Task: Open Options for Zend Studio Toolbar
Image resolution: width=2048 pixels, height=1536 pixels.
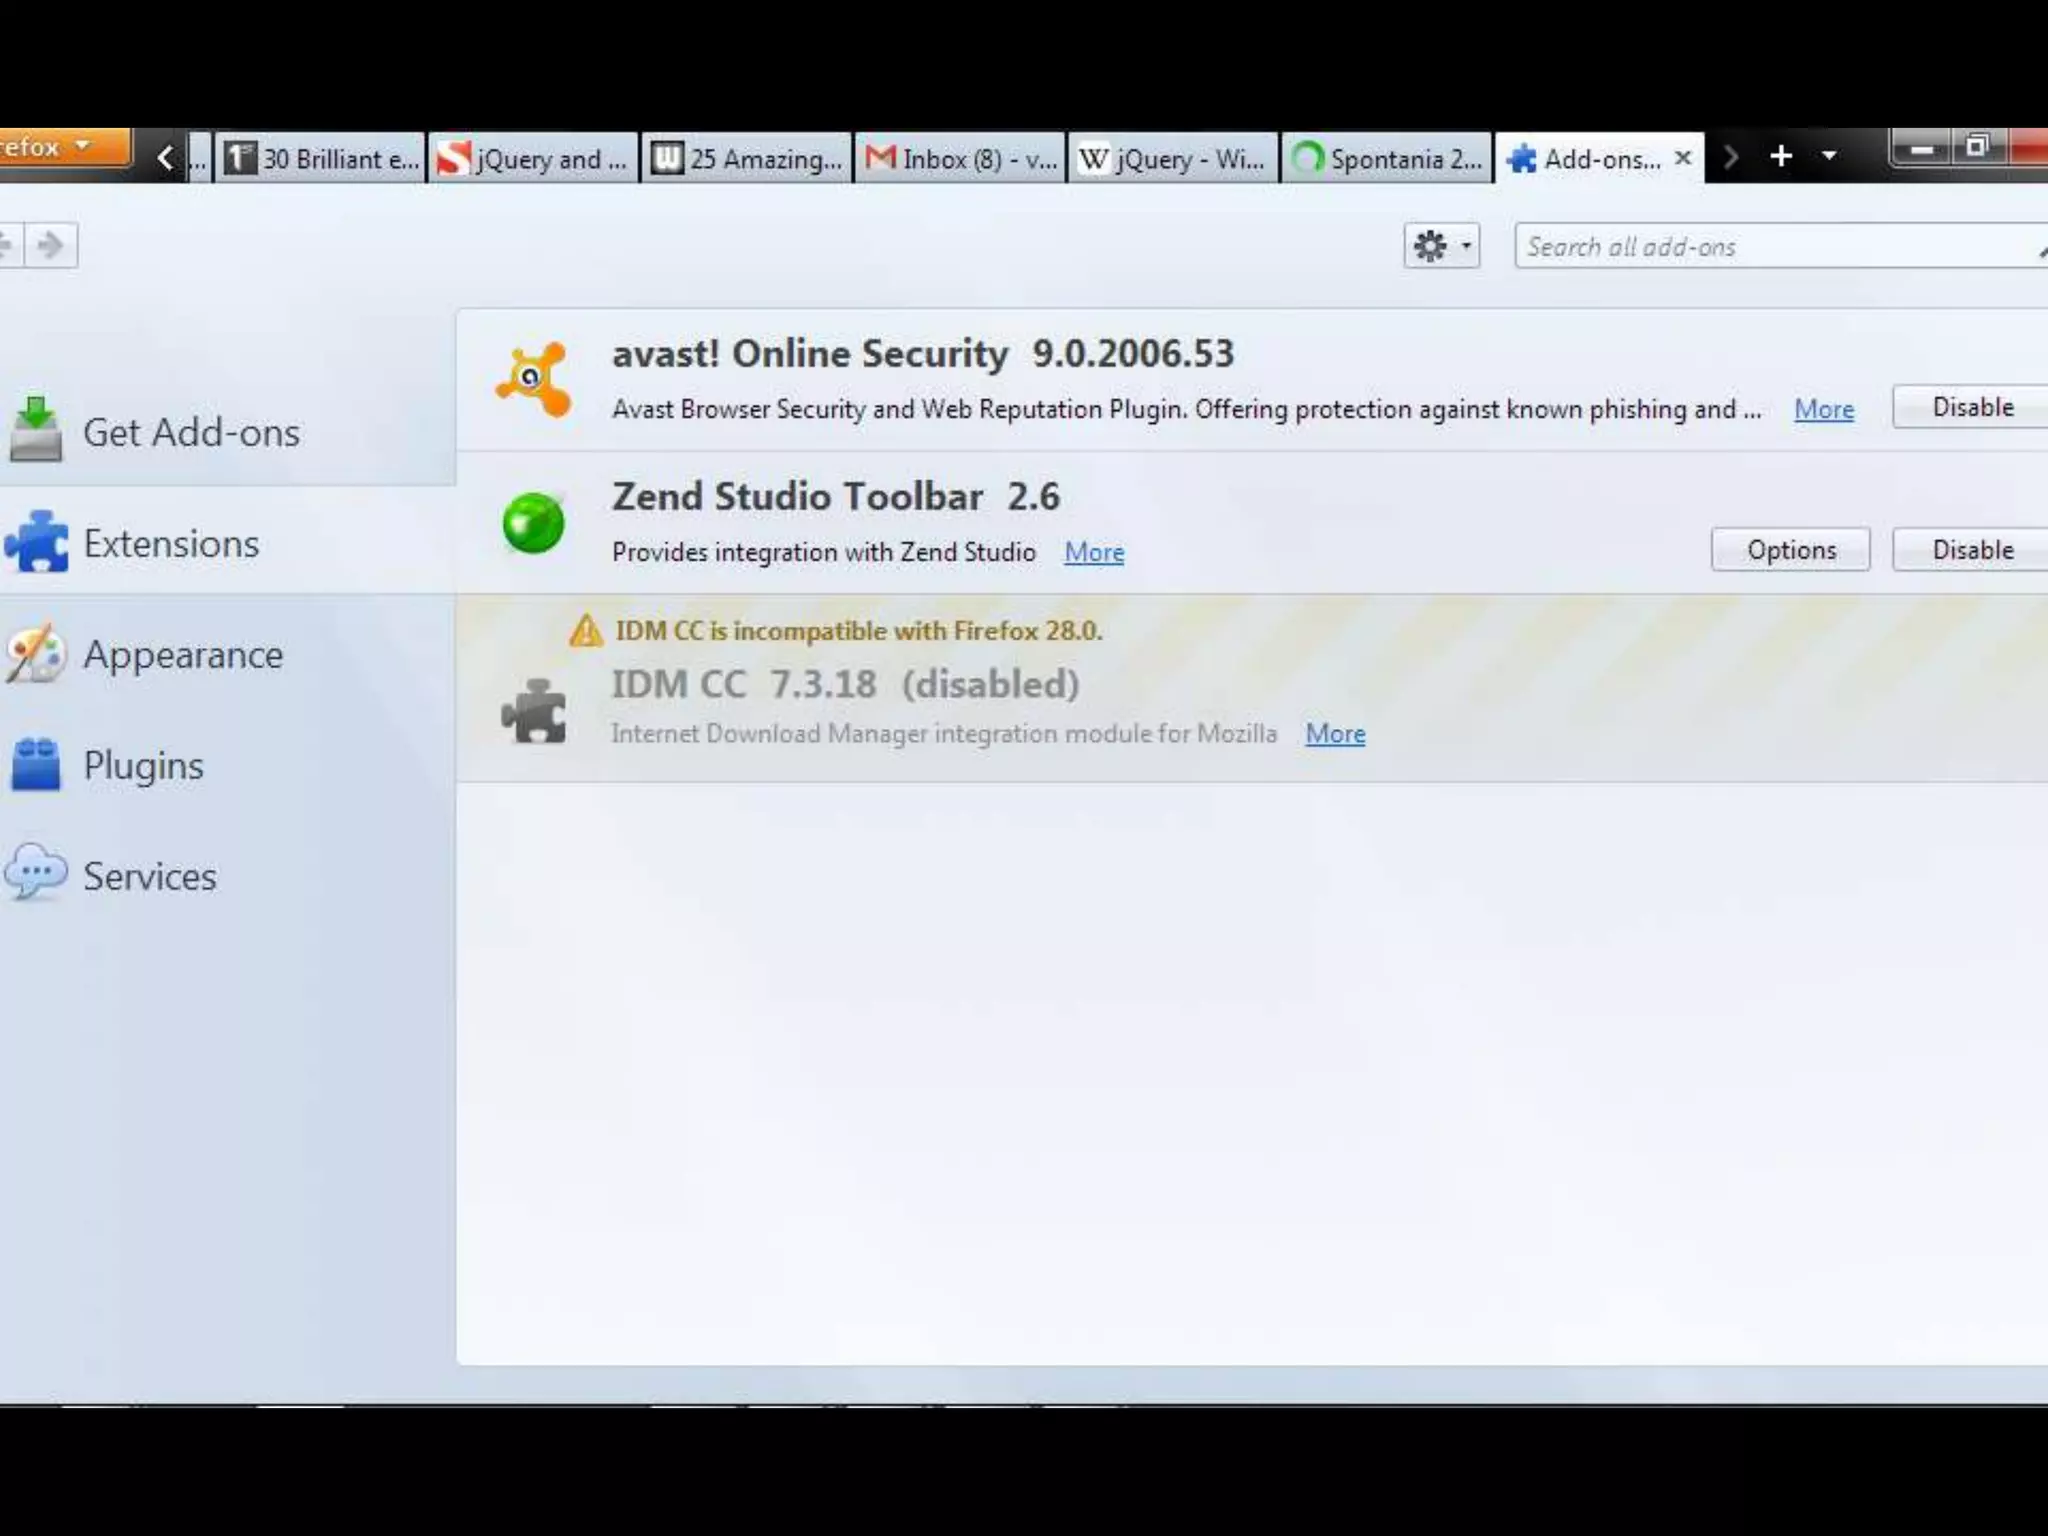Action: point(1791,550)
